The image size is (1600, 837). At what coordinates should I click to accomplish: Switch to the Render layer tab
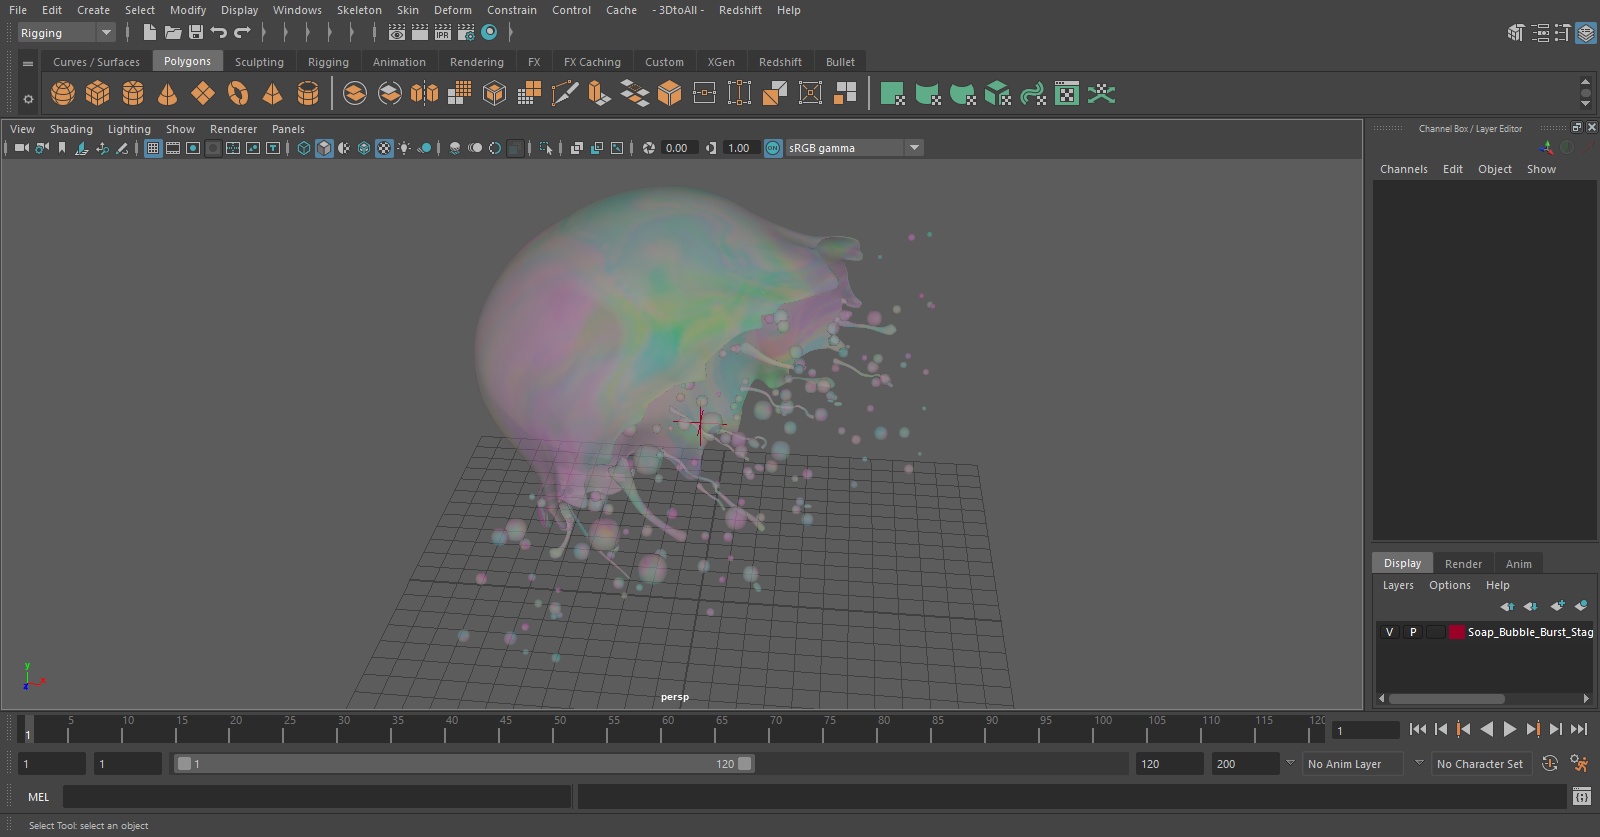point(1463,564)
